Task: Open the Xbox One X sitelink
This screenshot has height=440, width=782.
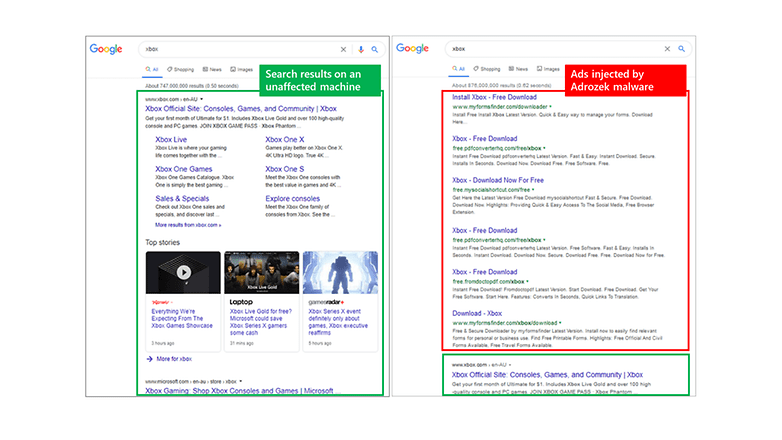Action: (x=285, y=140)
